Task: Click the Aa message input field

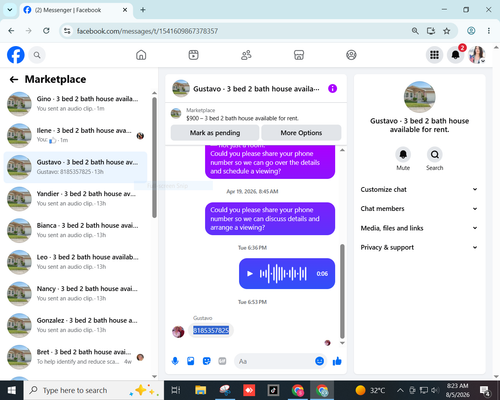Action: (x=275, y=361)
